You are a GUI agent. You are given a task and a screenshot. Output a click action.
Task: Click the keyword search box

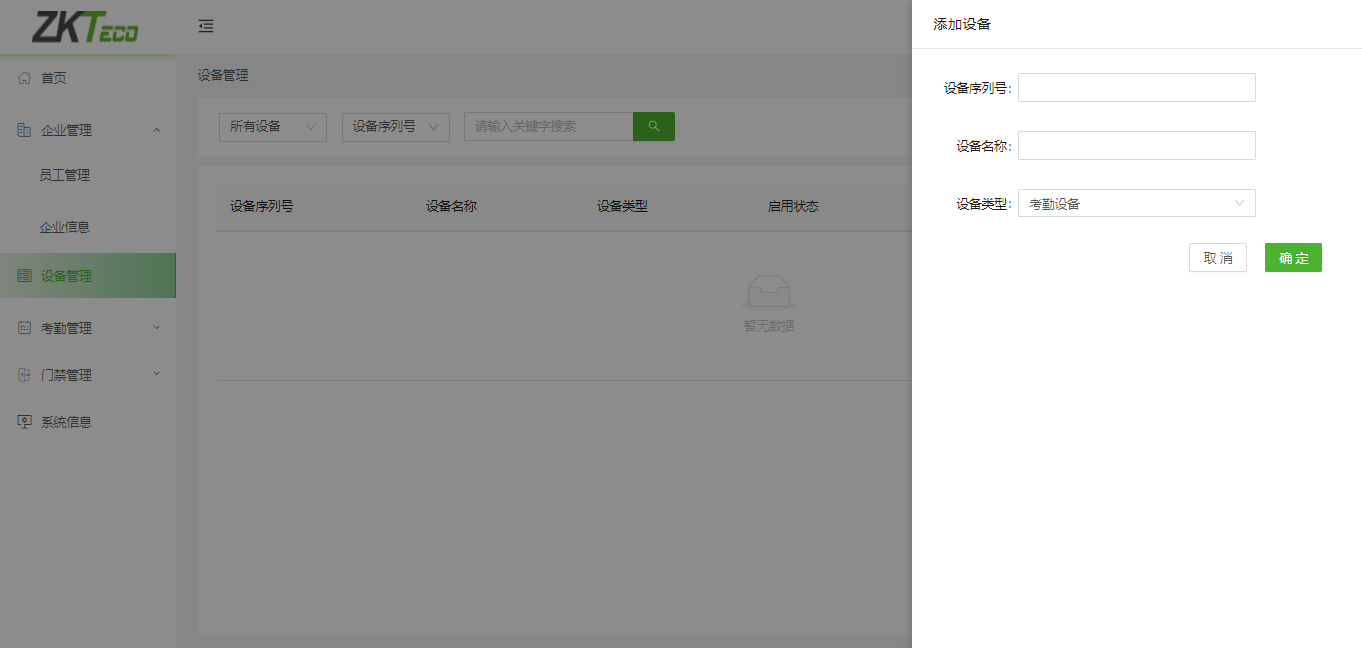(x=548, y=126)
